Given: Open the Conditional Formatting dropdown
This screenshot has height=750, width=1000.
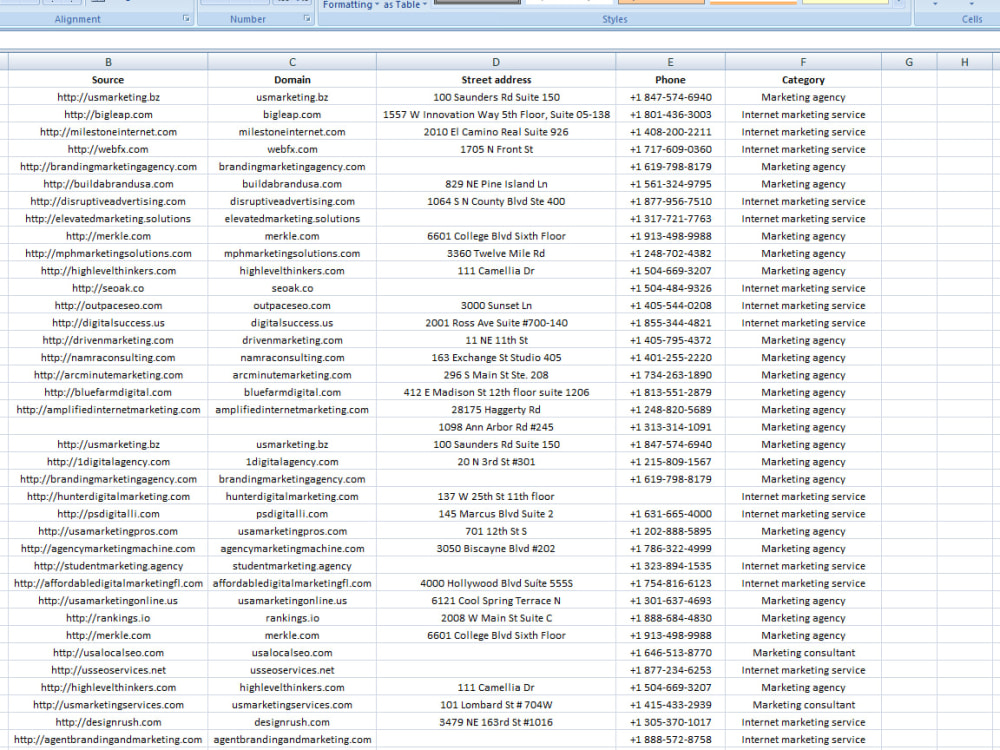Looking at the screenshot, I should pyautogui.click(x=350, y=4).
